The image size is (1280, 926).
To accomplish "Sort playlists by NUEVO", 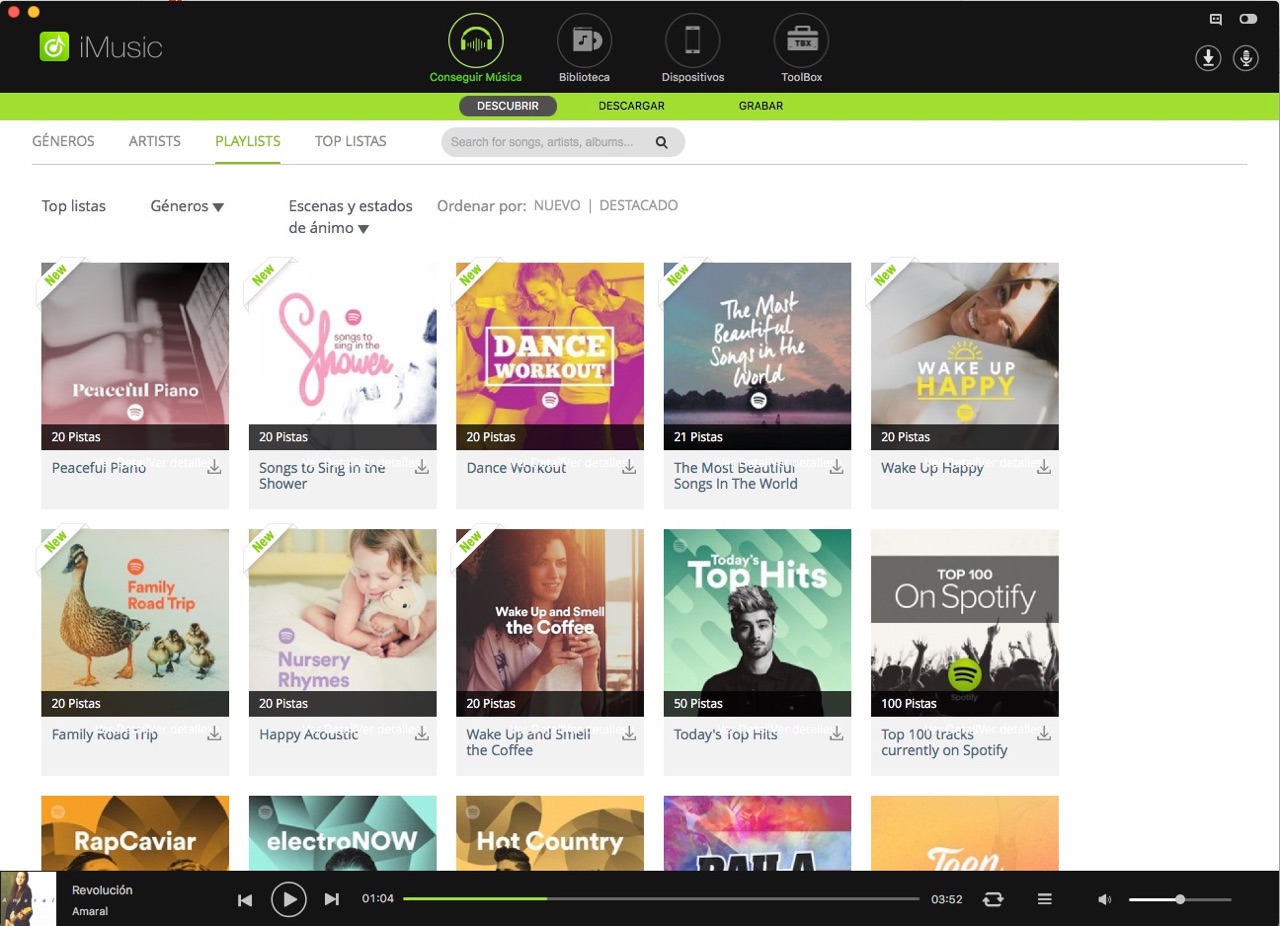I will click(x=557, y=205).
